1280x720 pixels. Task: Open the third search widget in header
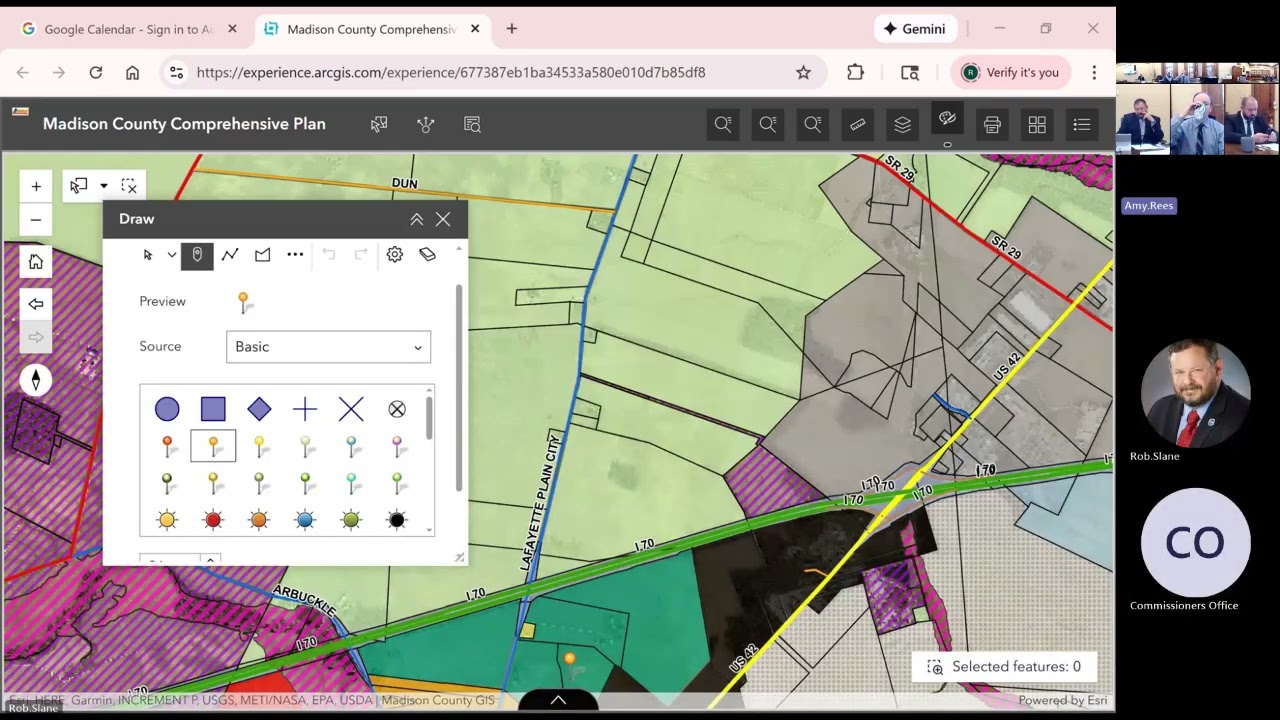[813, 125]
